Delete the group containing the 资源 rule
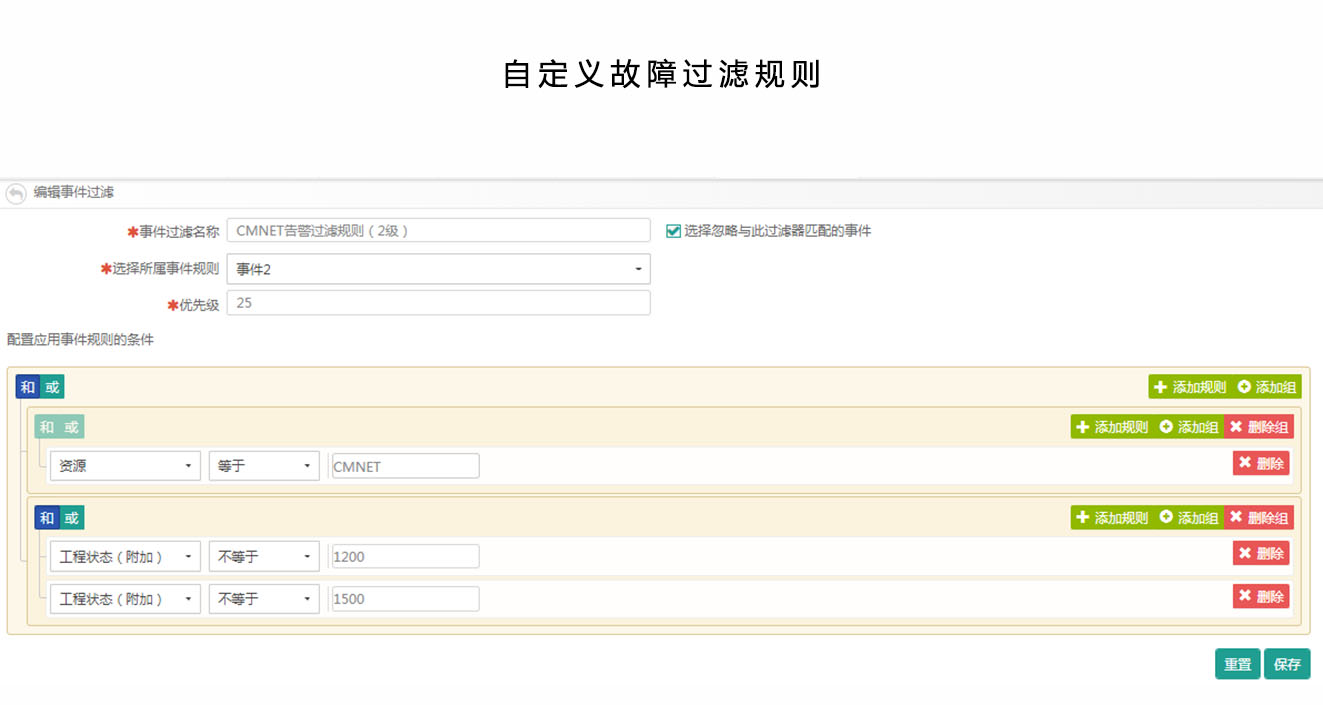This screenshot has width=1323, height=705. 1259,427
